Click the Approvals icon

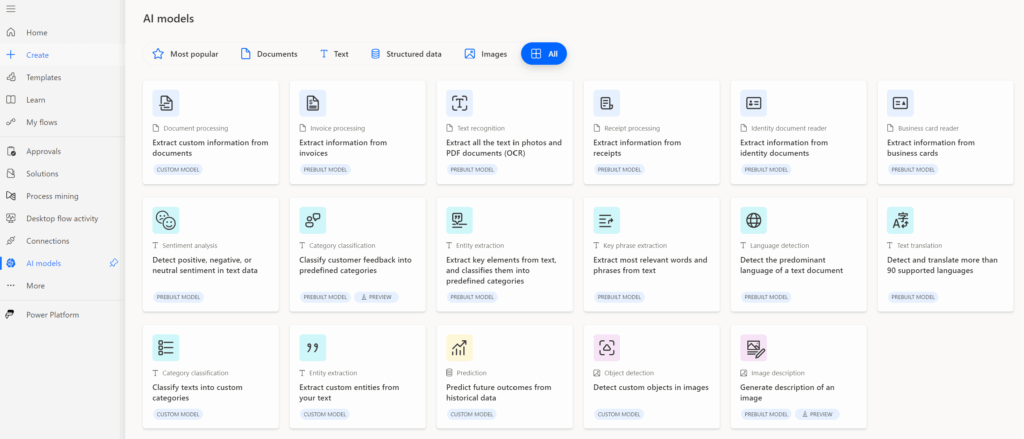click(10, 151)
